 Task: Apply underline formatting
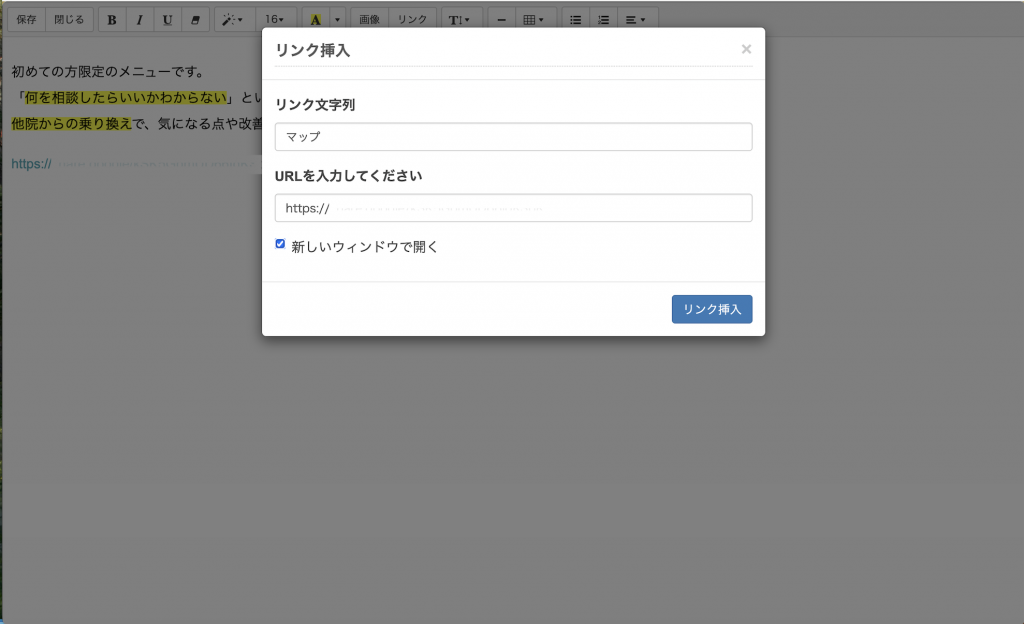pyautogui.click(x=167, y=19)
